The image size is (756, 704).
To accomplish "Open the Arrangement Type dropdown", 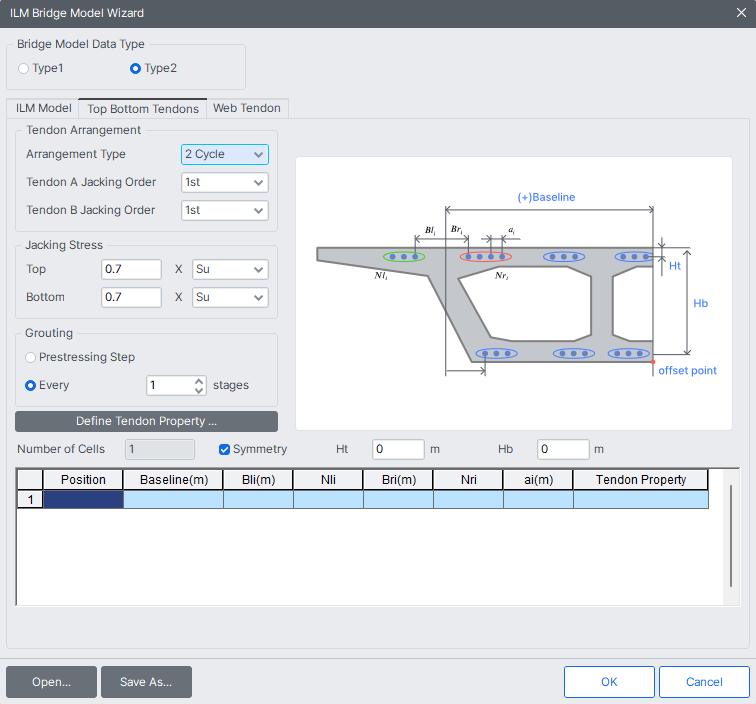I will [x=225, y=154].
